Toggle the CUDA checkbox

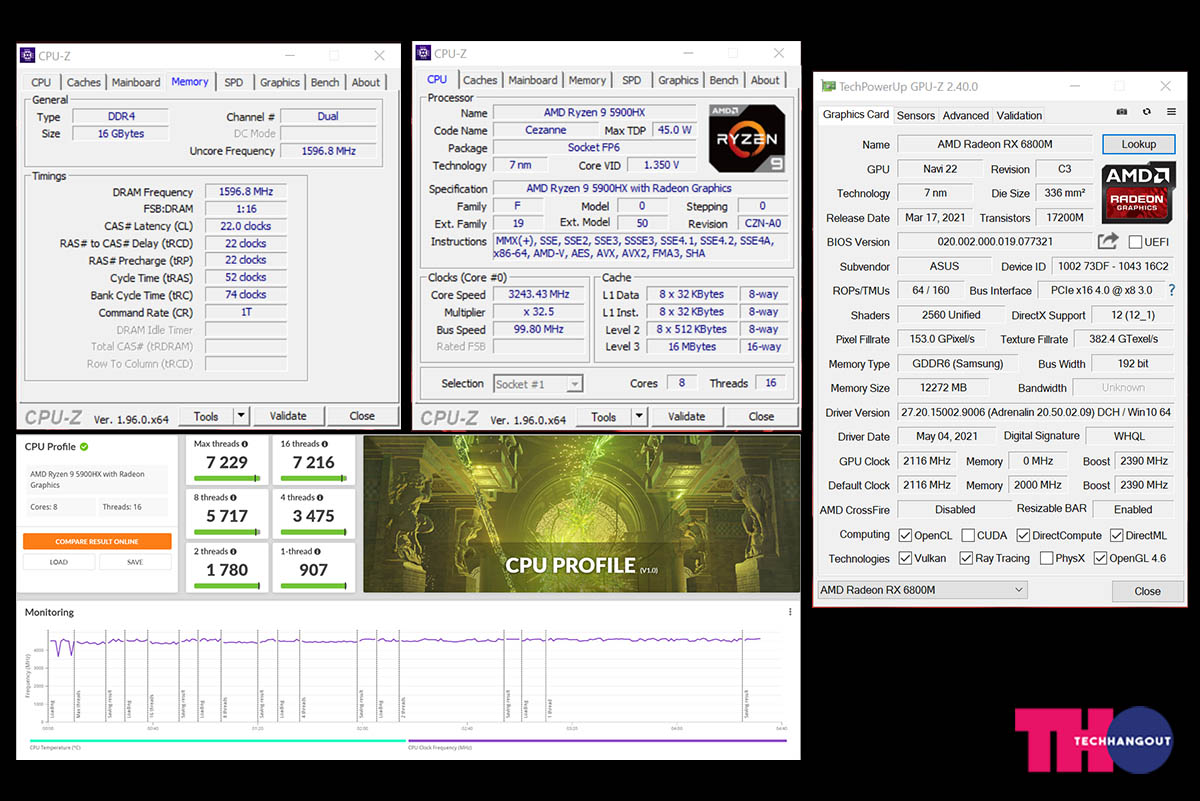[967, 536]
